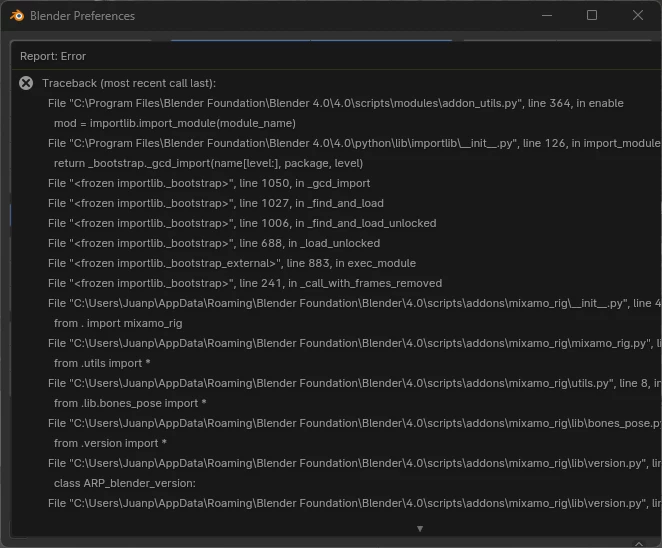
Task: Click the "Report: Error" header text
Action: [x=53, y=56]
